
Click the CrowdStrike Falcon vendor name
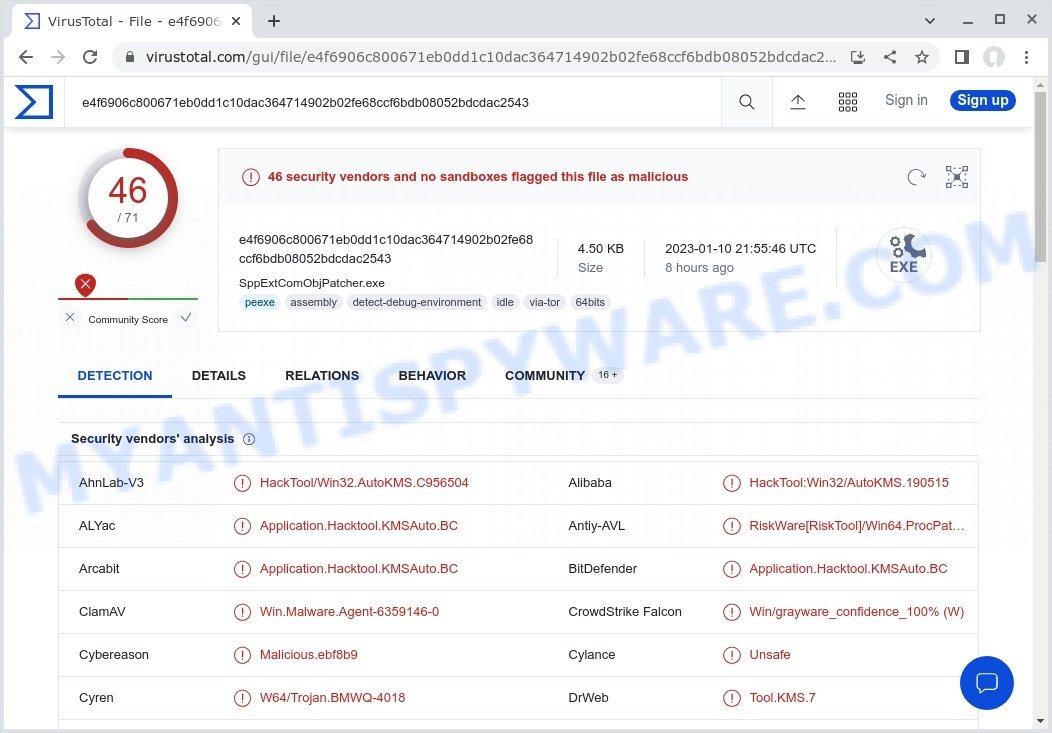point(625,612)
